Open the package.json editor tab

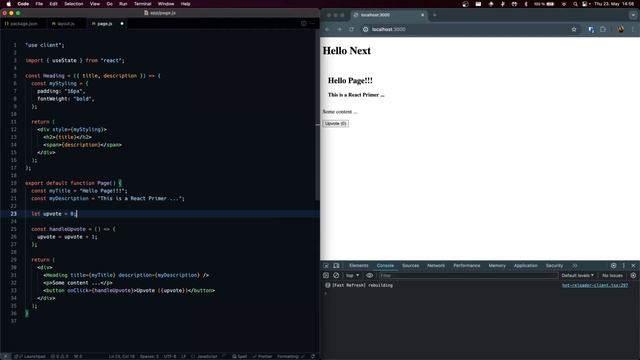[x=22, y=24]
